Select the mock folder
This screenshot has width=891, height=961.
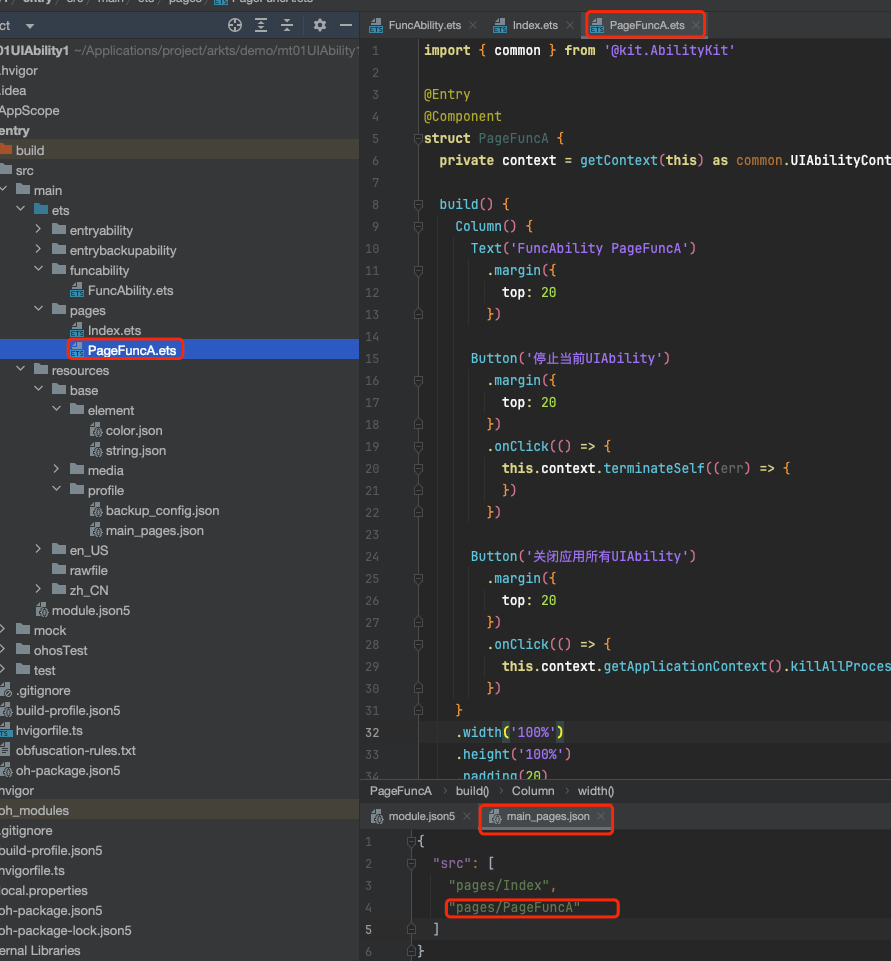[x=50, y=631]
